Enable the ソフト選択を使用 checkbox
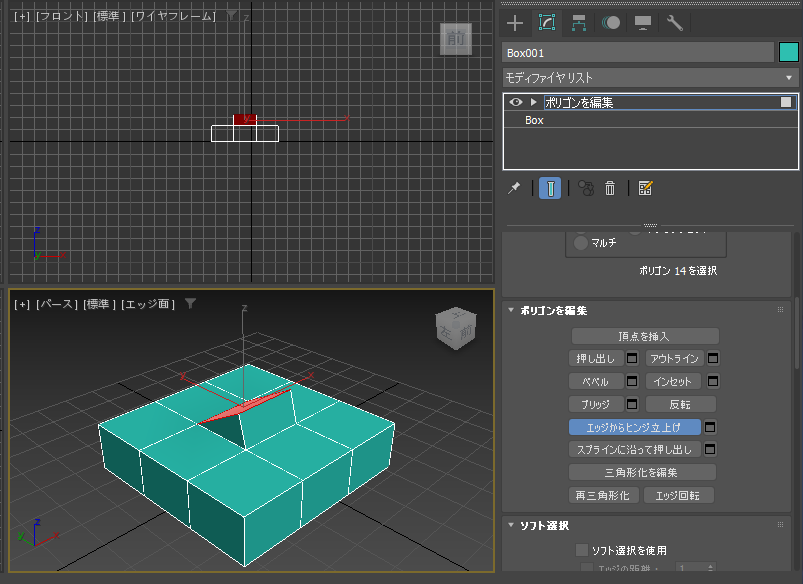This screenshot has width=803, height=584. click(x=582, y=550)
